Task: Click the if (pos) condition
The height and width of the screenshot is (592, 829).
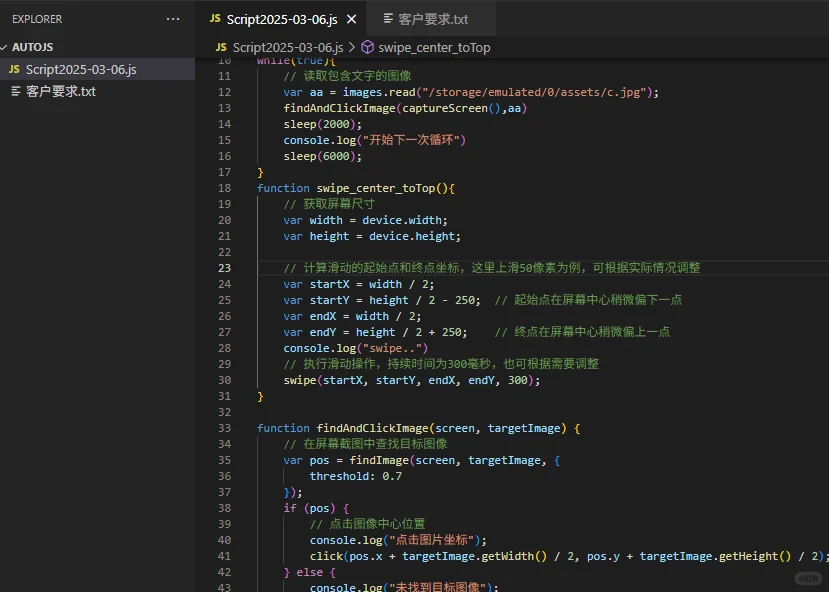Action: click(309, 508)
